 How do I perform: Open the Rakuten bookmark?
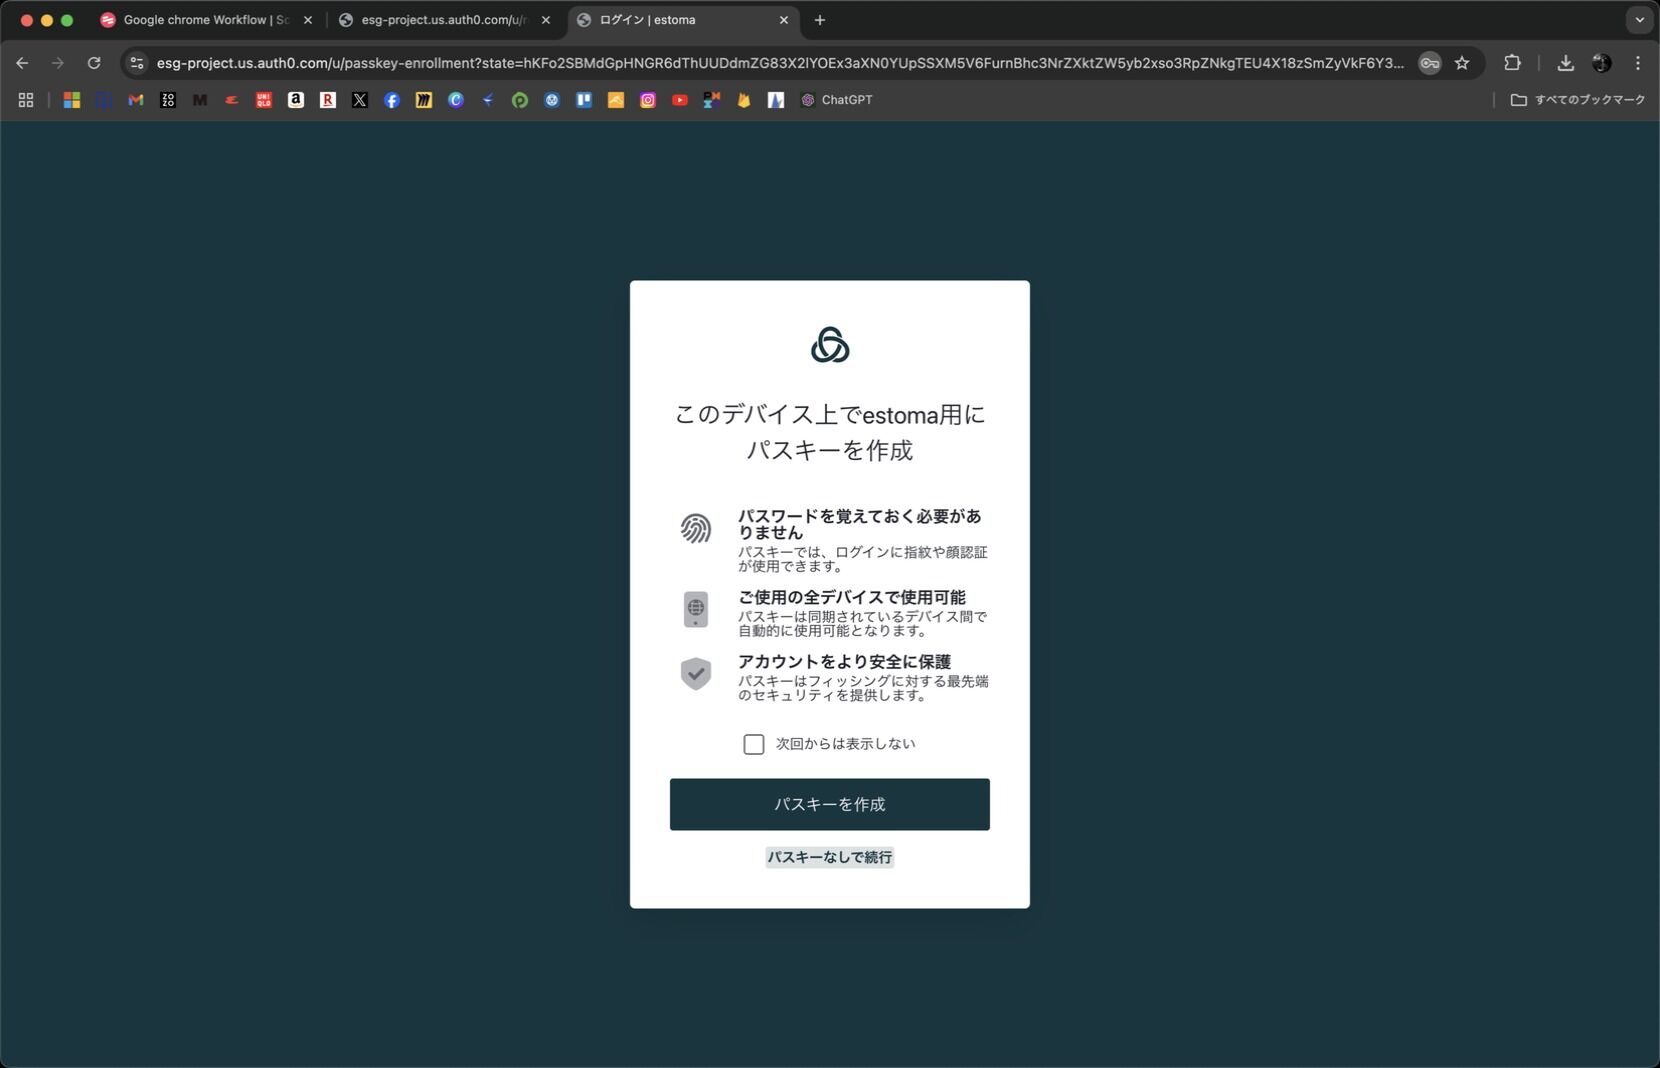tap(328, 100)
